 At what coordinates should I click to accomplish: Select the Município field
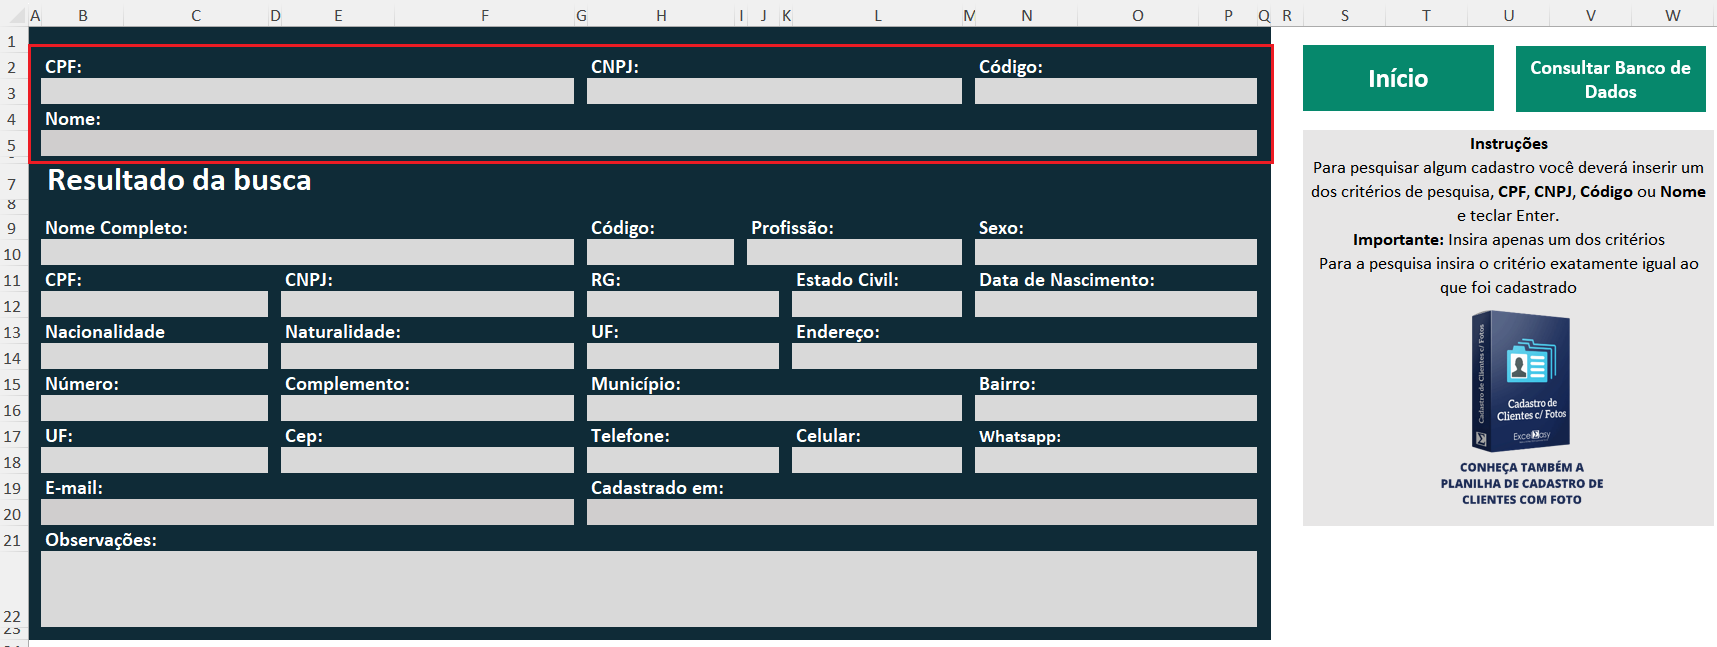coord(773,408)
